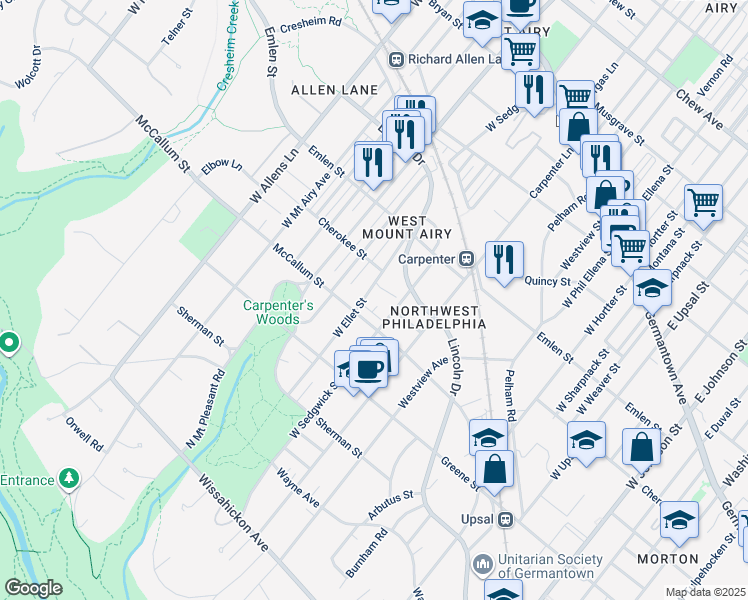
Task: Select the Carpenter train station icon
Action: [x=467, y=259]
